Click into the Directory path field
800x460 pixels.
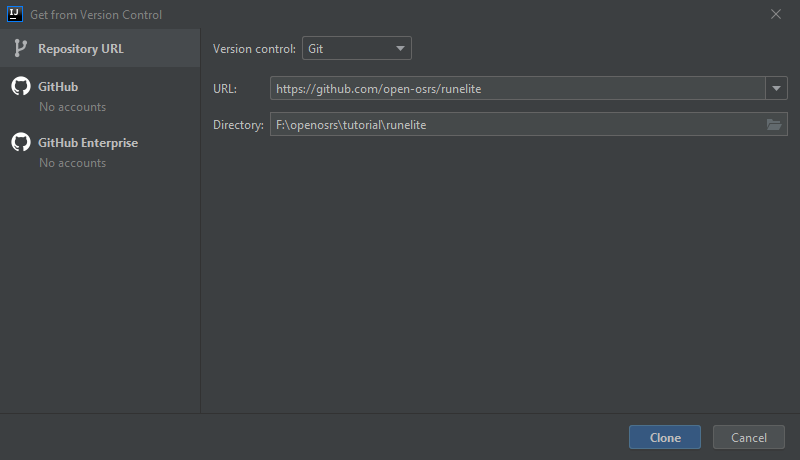[514, 125]
